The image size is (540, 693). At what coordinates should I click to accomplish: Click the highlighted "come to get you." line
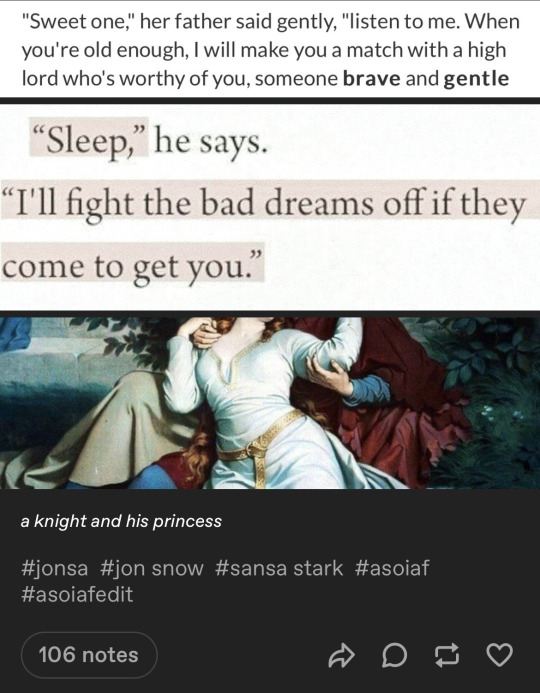pyautogui.click(x=133, y=265)
